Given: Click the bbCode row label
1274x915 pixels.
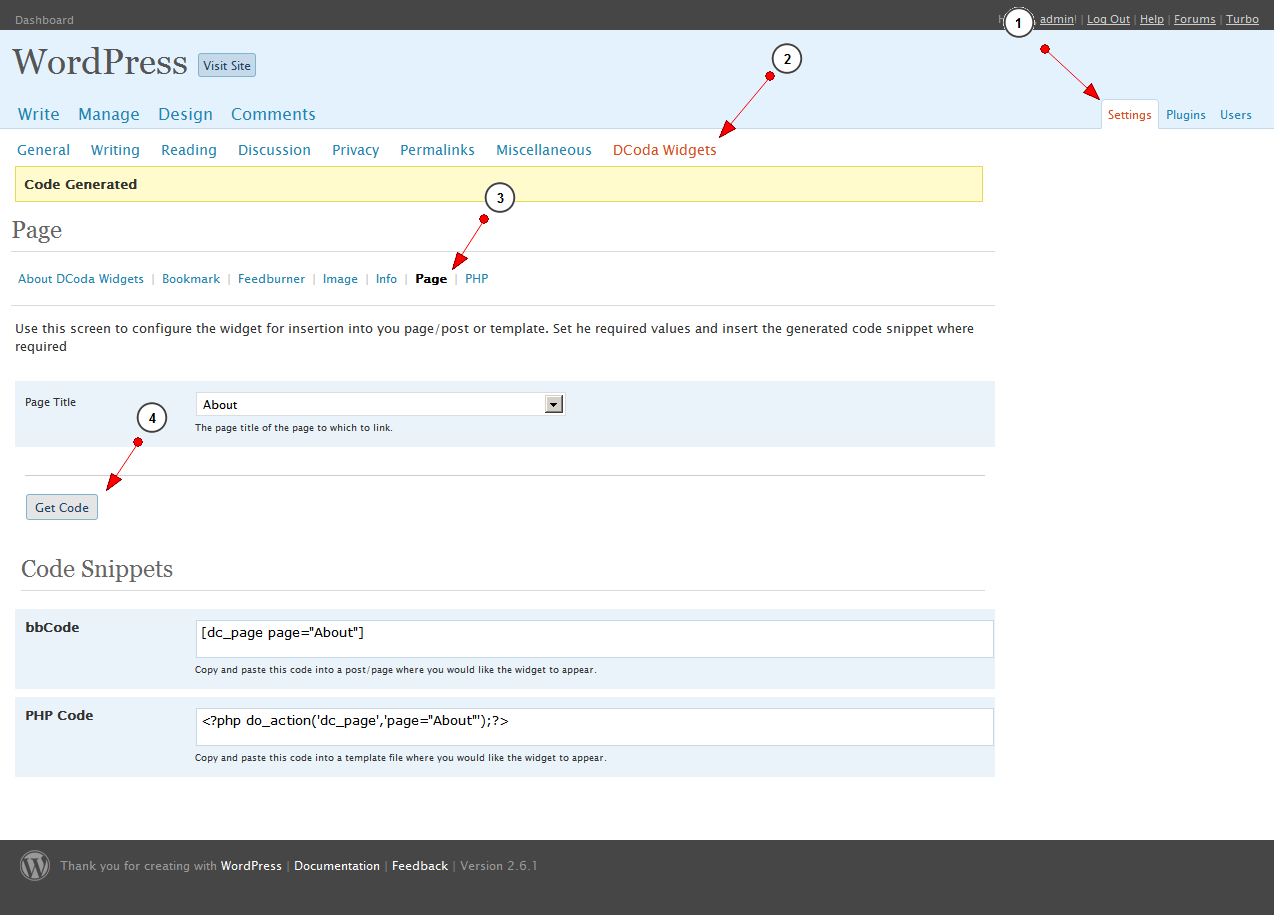Looking at the screenshot, I should 52,628.
